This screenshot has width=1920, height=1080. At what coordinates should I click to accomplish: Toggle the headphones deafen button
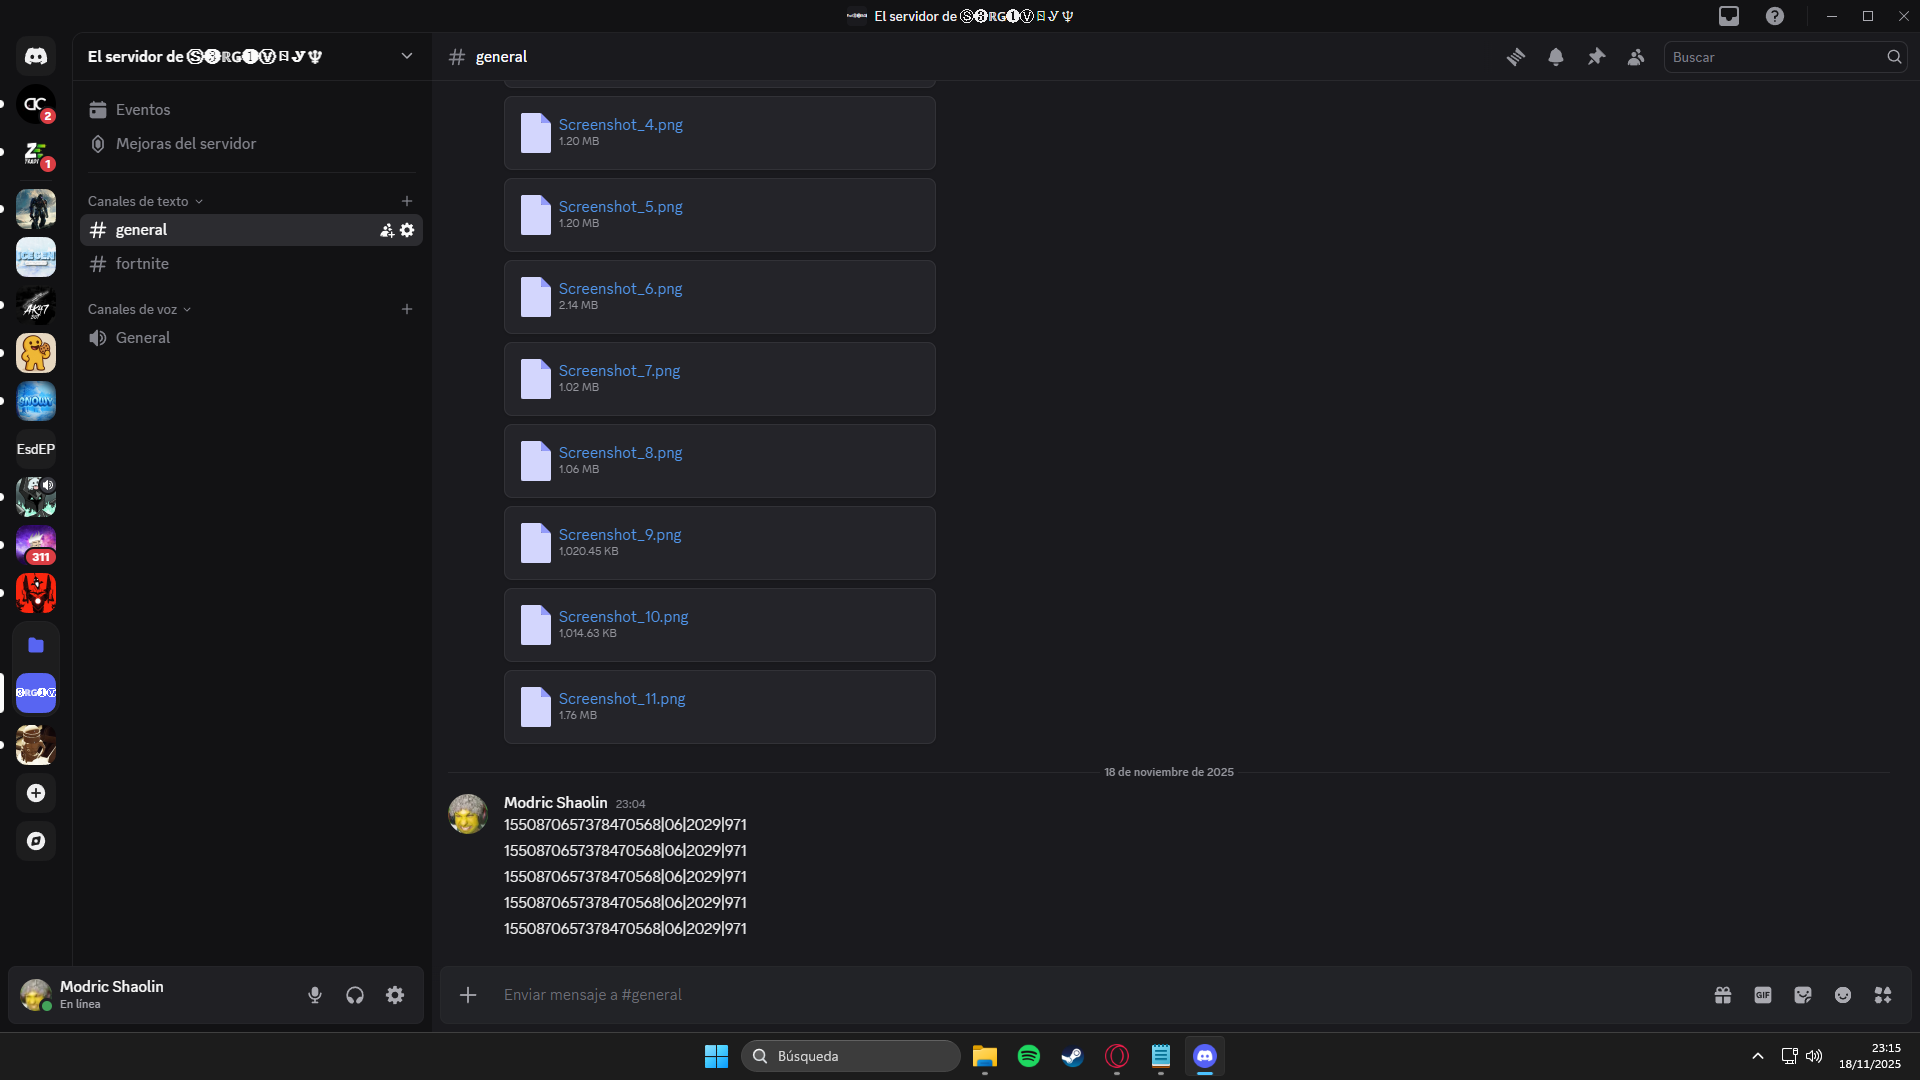click(355, 995)
